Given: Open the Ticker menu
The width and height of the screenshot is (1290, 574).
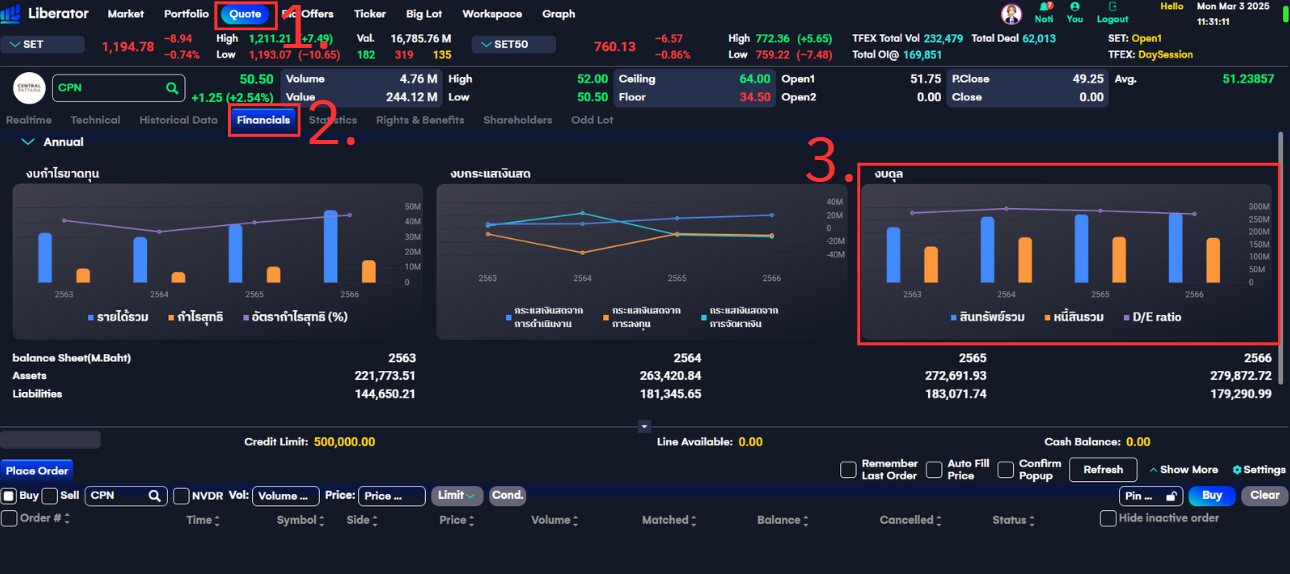Looking at the screenshot, I should 370,14.
